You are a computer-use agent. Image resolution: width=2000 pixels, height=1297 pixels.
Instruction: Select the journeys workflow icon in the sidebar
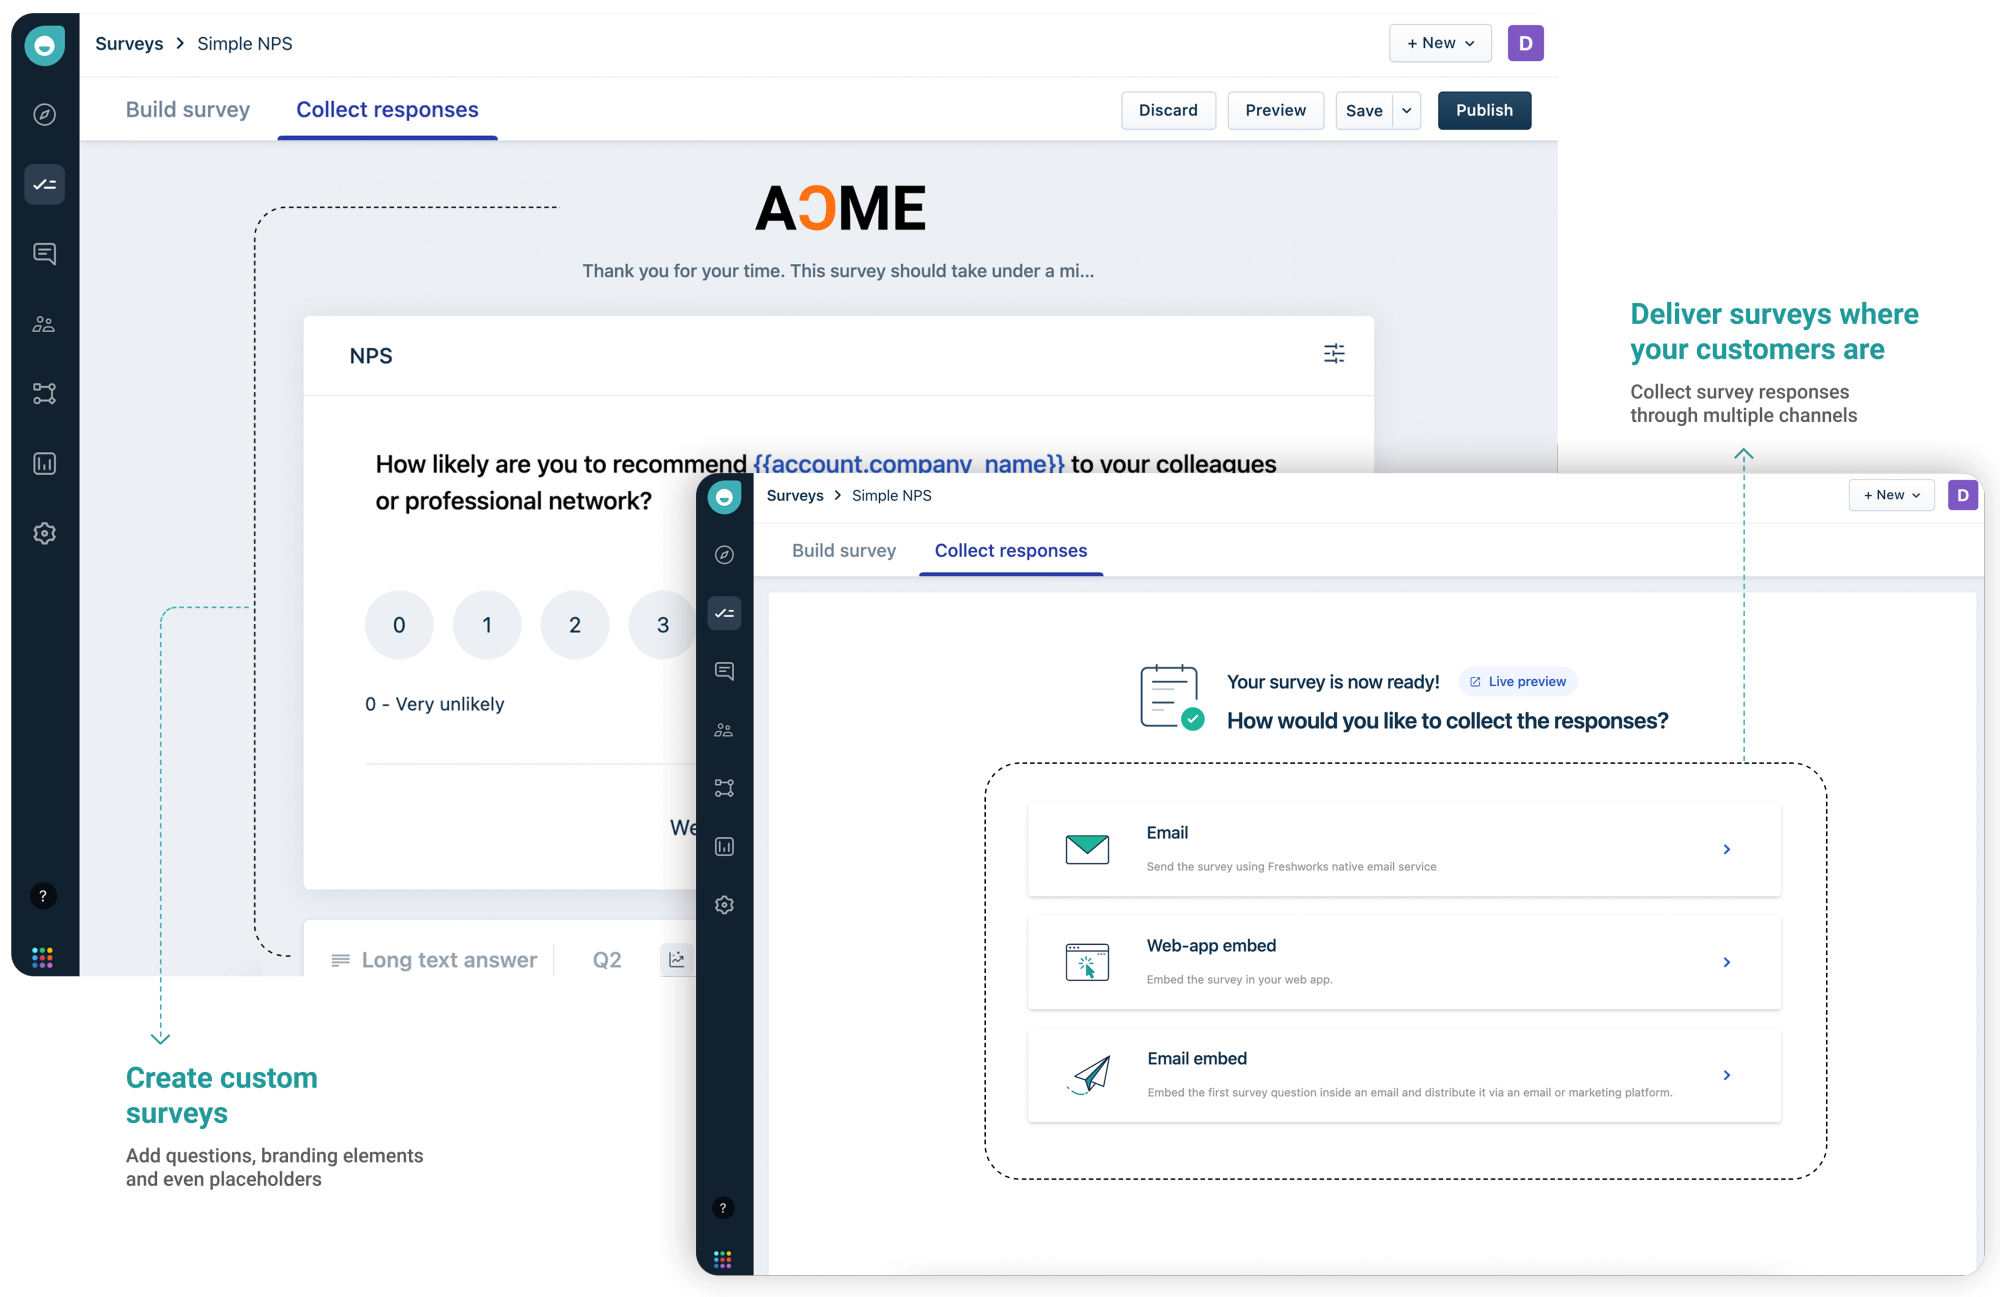tap(44, 393)
